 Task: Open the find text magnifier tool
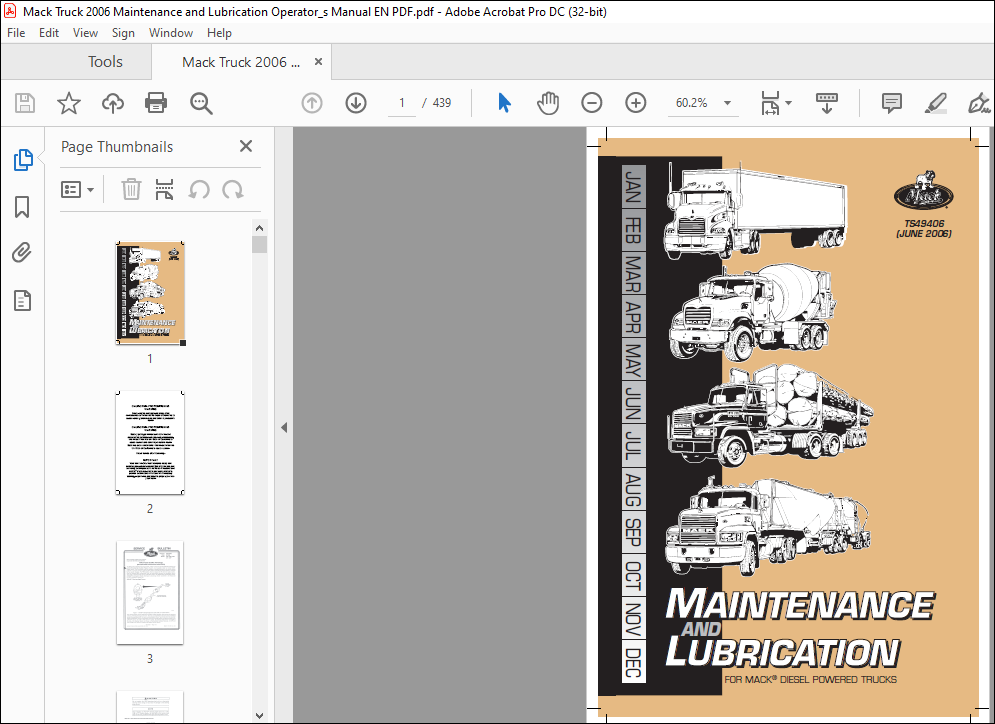201,103
